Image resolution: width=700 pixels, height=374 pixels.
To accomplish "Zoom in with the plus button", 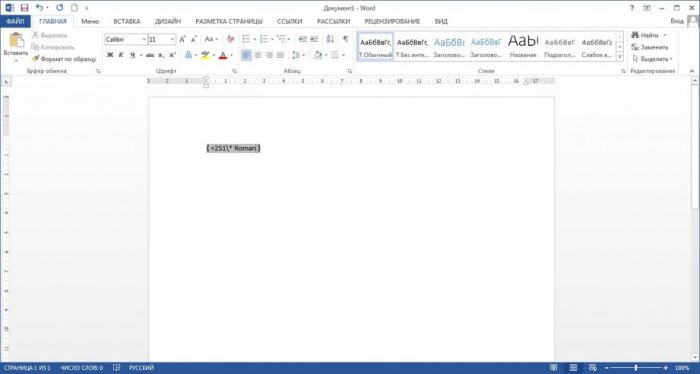I will (x=666, y=368).
